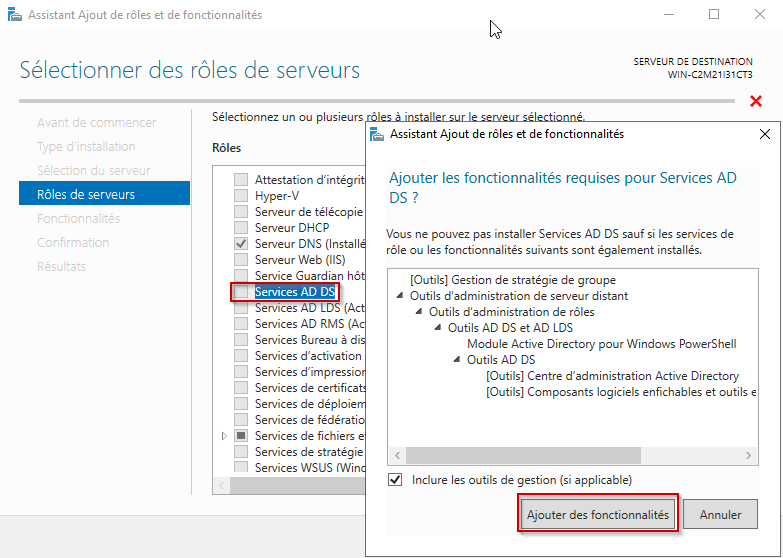
Task: Select the Rôles de serveurs step
Action: [x=104, y=193]
